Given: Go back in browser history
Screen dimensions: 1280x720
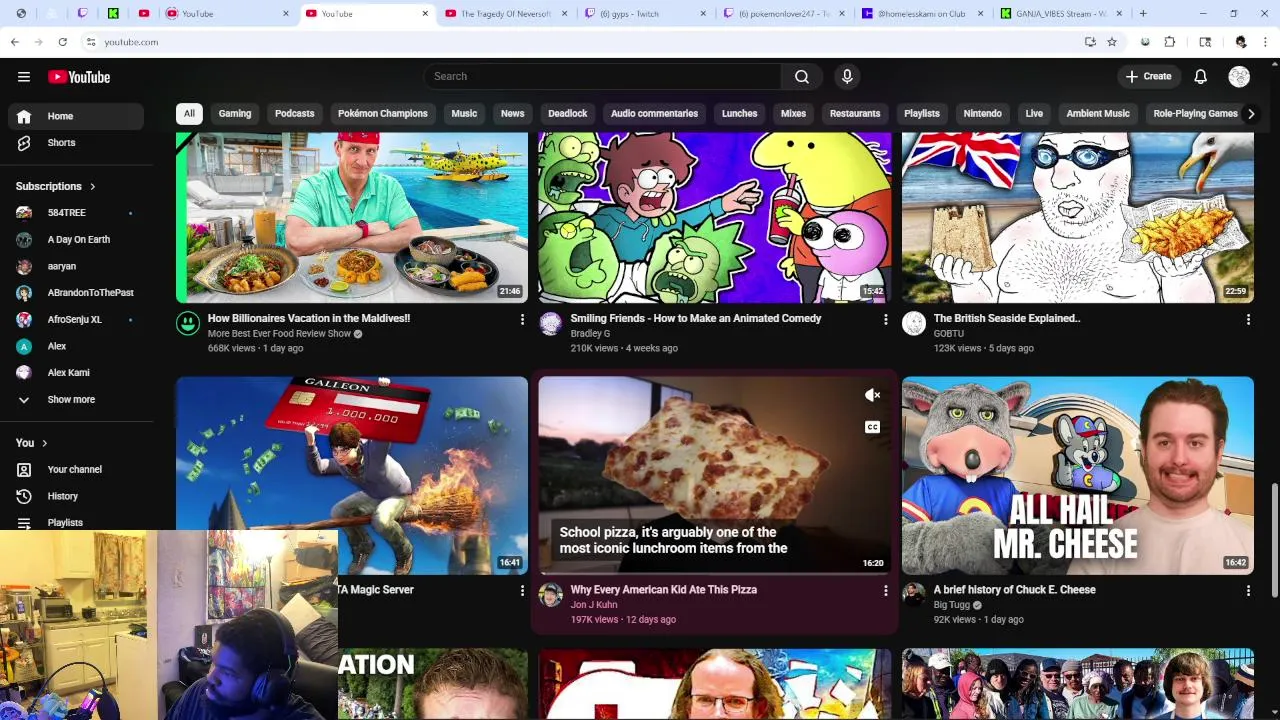Looking at the screenshot, I should point(14,42).
